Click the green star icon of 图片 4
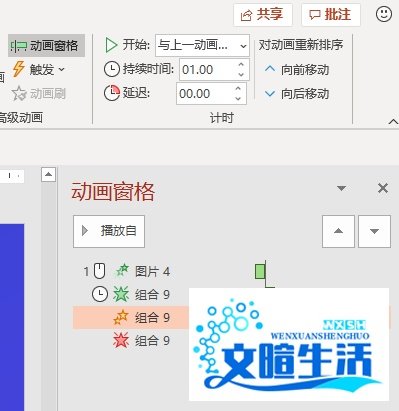Image resolution: width=399 pixels, height=411 pixels. tap(122, 271)
